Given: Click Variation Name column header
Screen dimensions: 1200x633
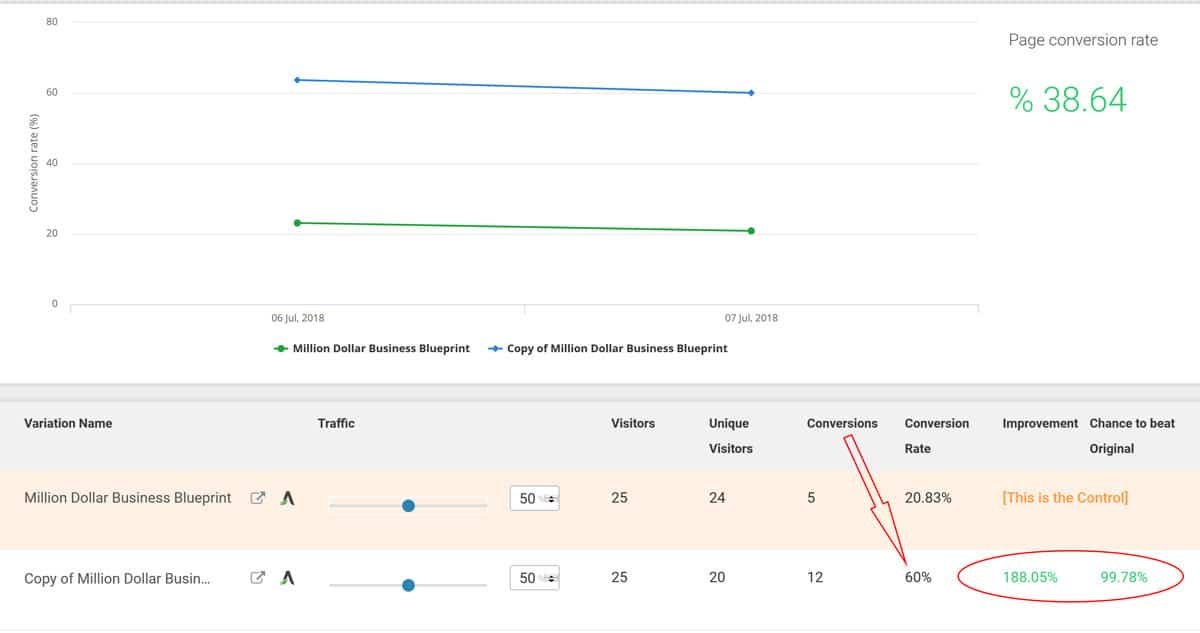Looking at the screenshot, I should [68, 423].
